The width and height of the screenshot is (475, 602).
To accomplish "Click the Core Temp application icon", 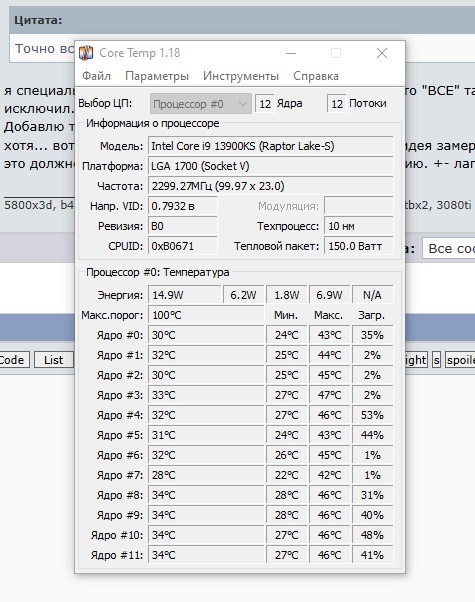I will 86,53.
